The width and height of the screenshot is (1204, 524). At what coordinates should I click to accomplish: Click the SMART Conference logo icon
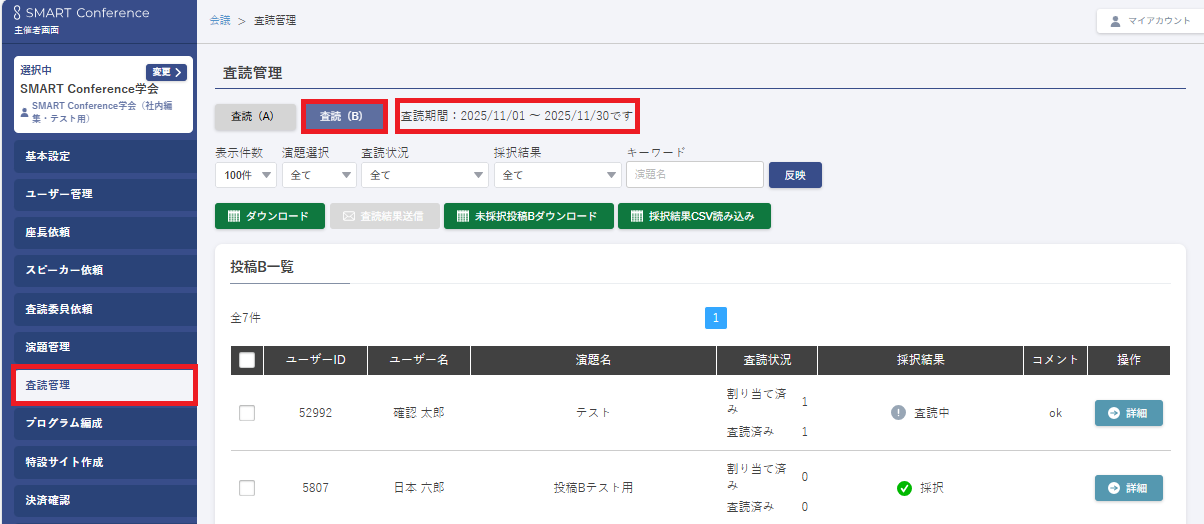pos(17,13)
